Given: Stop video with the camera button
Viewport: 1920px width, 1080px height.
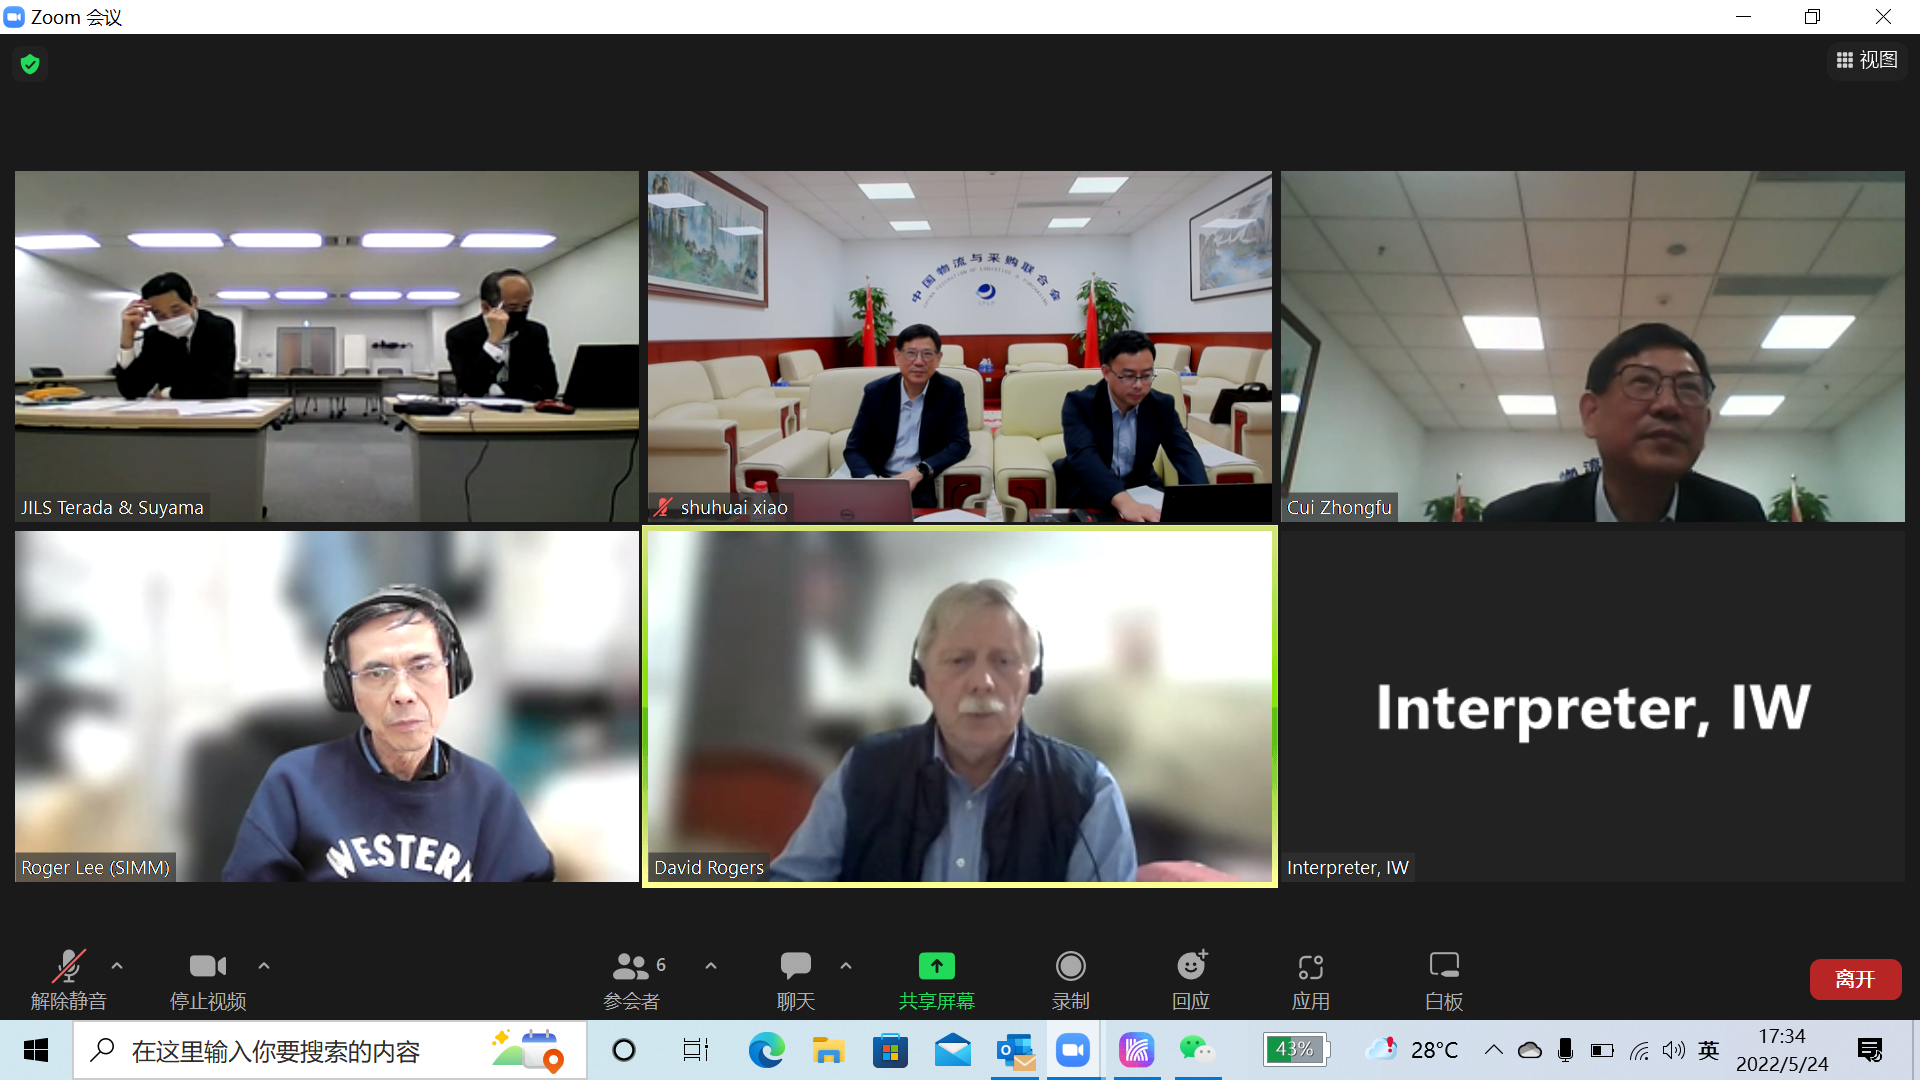Looking at the screenshot, I should (x=207, y=966).
